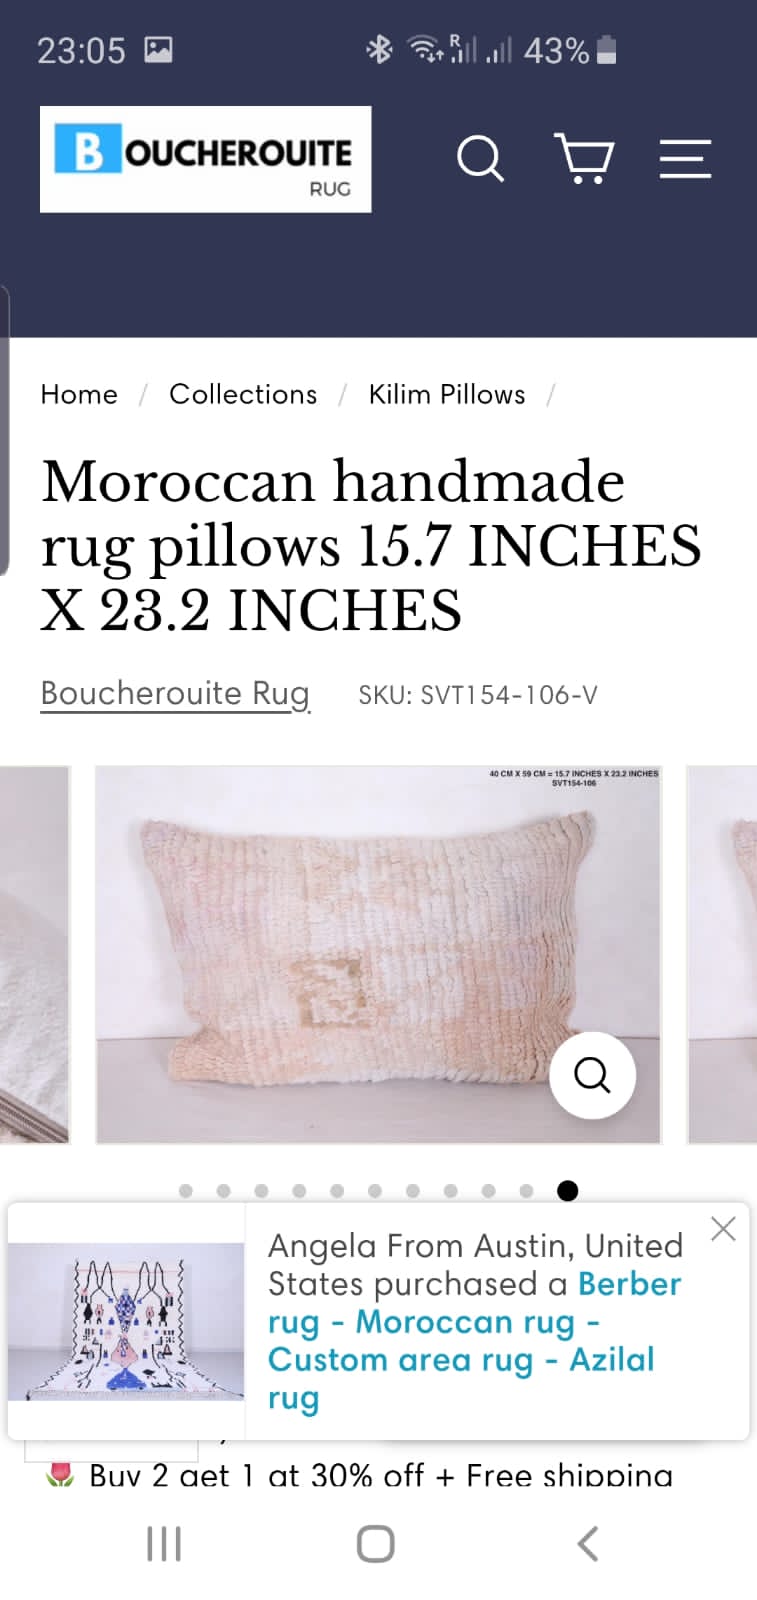Close the purchase notification popup
This screenshot has width=757, height=1600.
[723, 1229]
